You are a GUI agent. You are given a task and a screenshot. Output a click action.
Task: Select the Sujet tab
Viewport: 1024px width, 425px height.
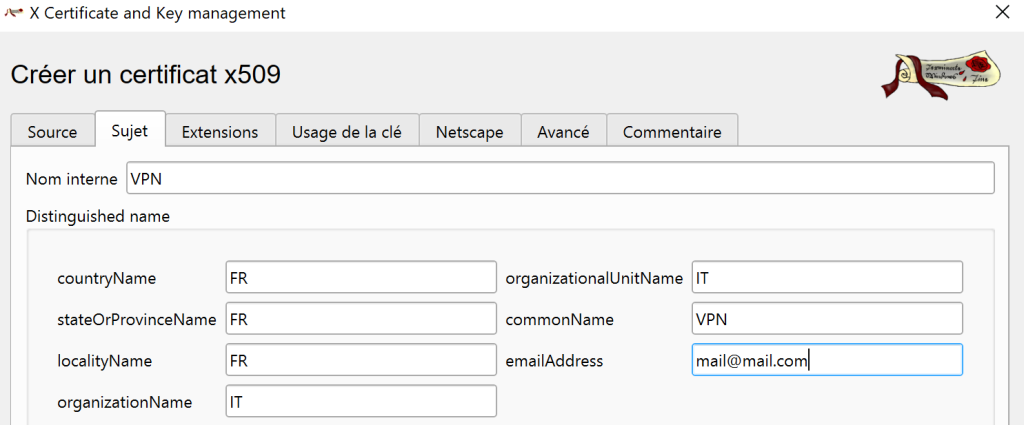pyautogui.click(x=130, y=132)
